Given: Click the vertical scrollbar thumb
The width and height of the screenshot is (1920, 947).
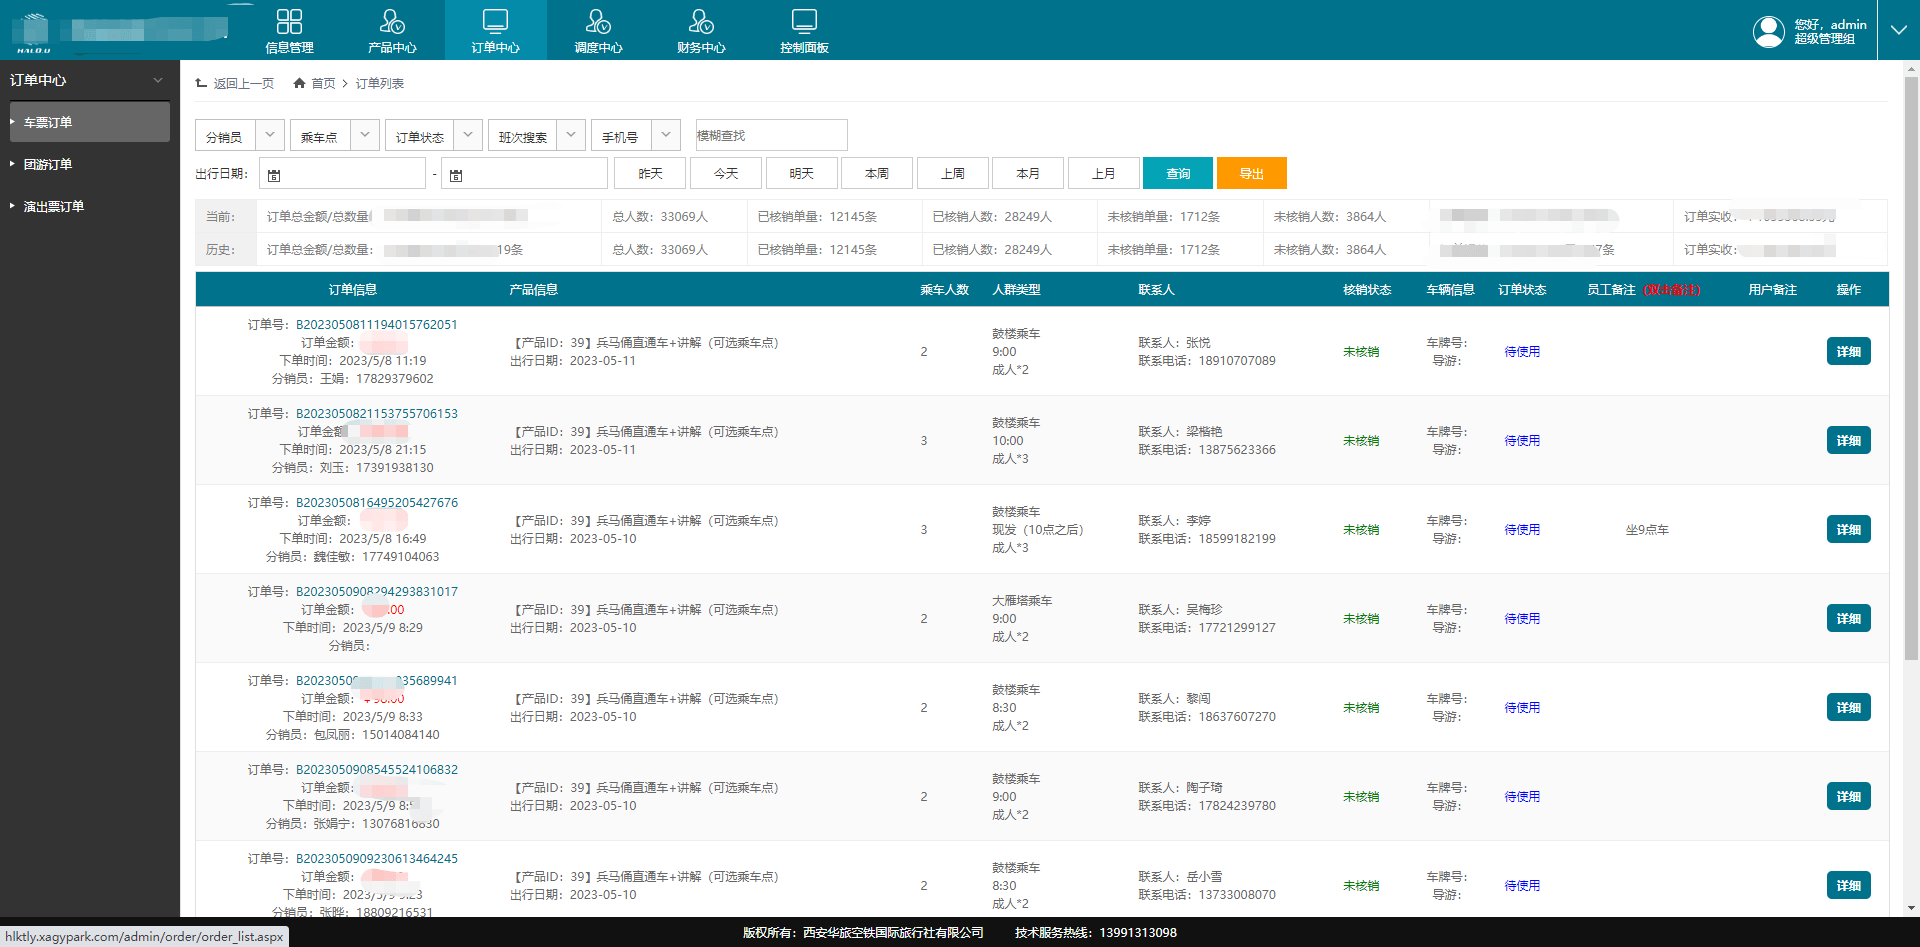Looking at the screenshot, I should click(x=1911, y=370).
